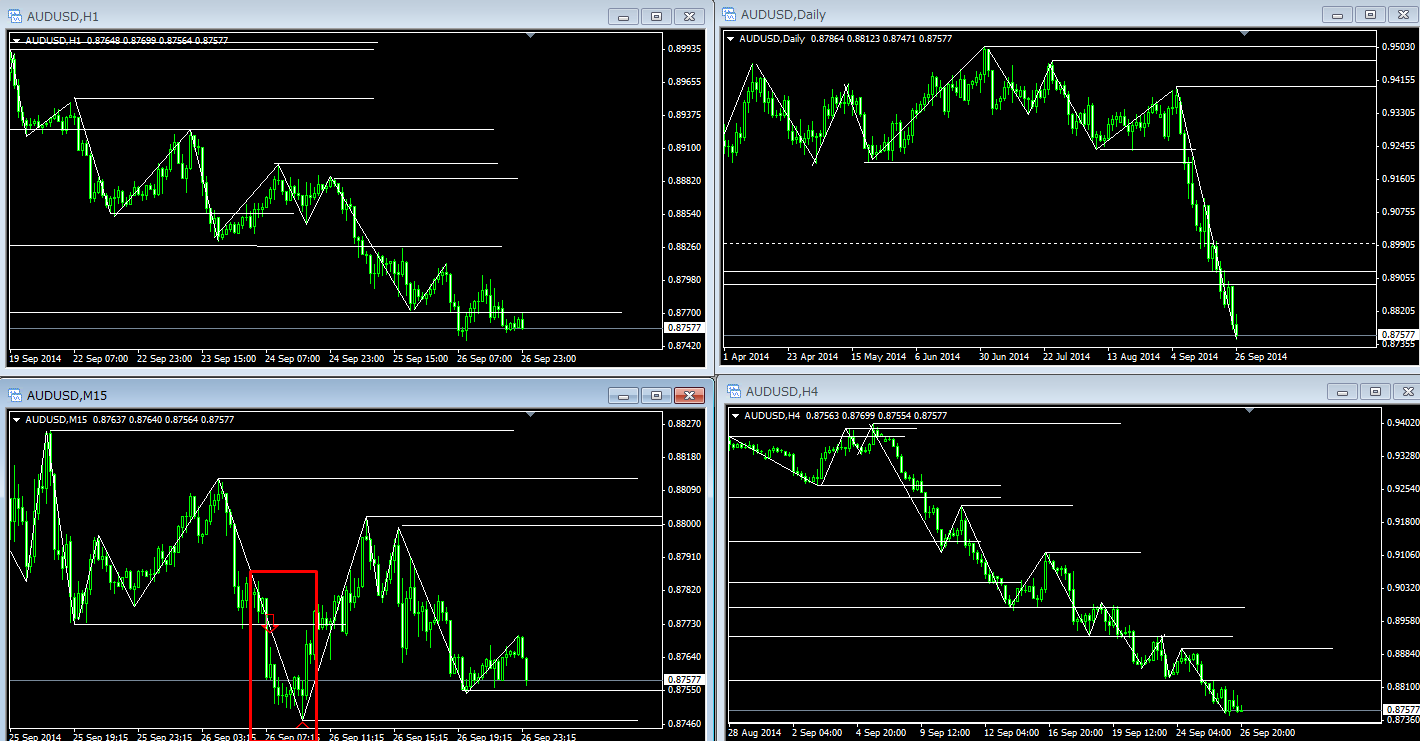Close the AUDUSD,Daily chart window

(1402, 15)
